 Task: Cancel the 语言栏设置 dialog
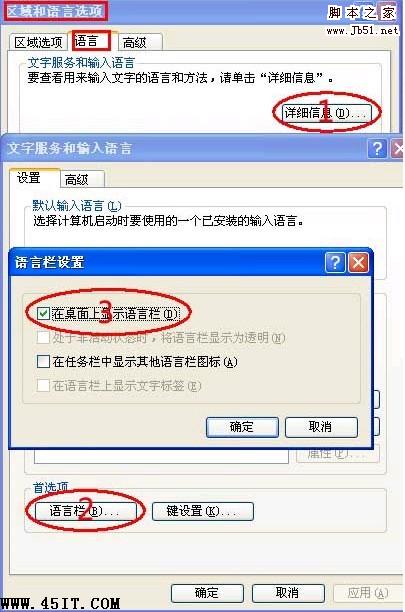(321, 427)
